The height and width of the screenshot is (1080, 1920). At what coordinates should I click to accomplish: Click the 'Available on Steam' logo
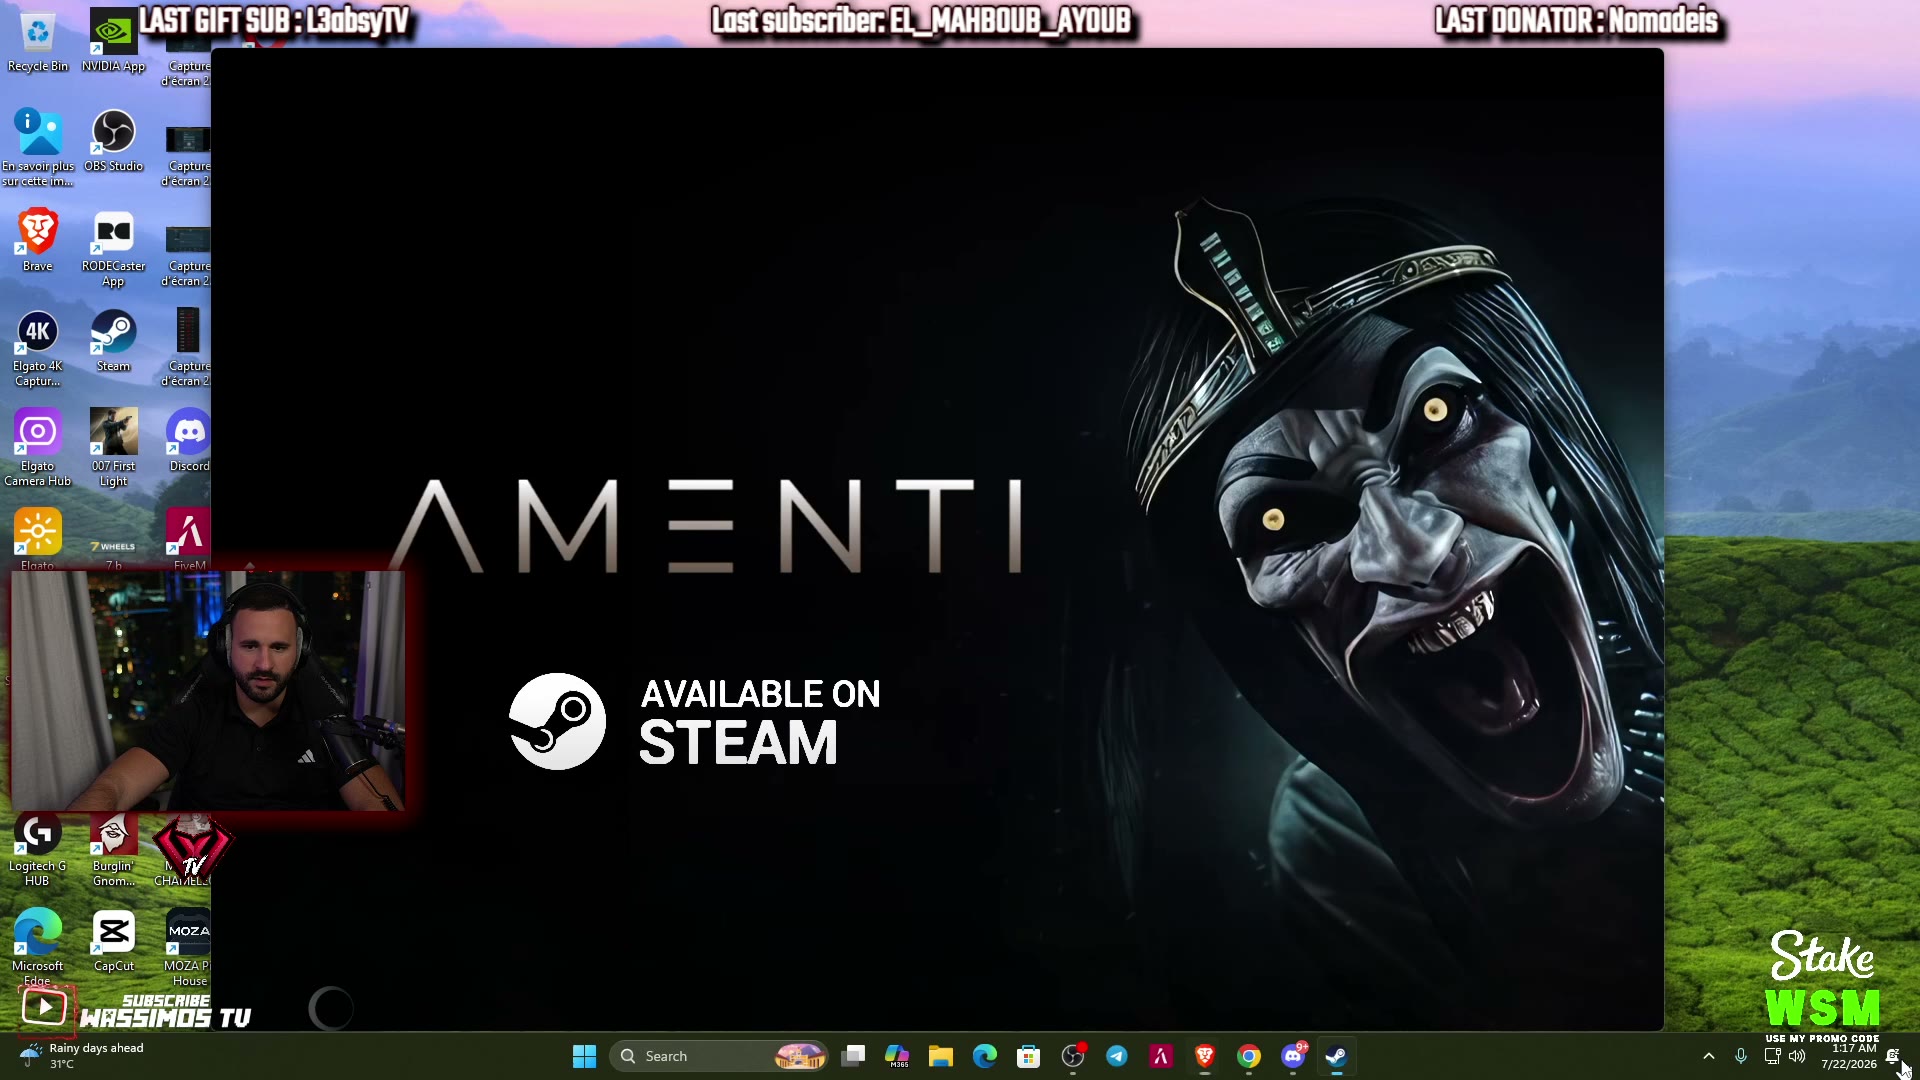(x=695, y=721)
